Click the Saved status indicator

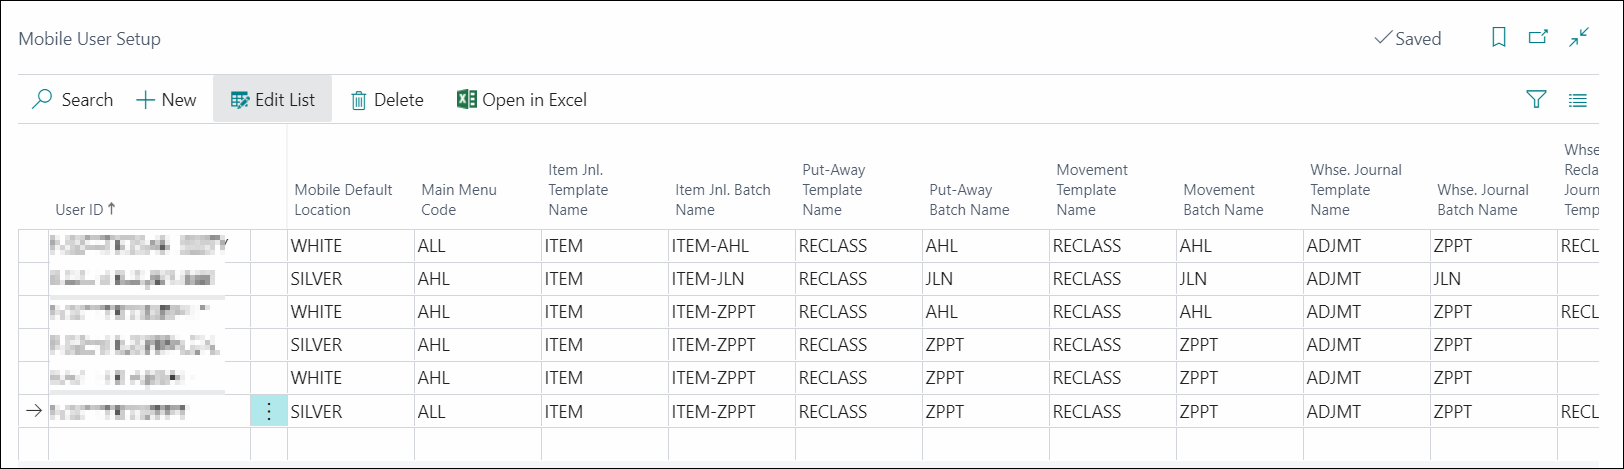(1408, 38)
